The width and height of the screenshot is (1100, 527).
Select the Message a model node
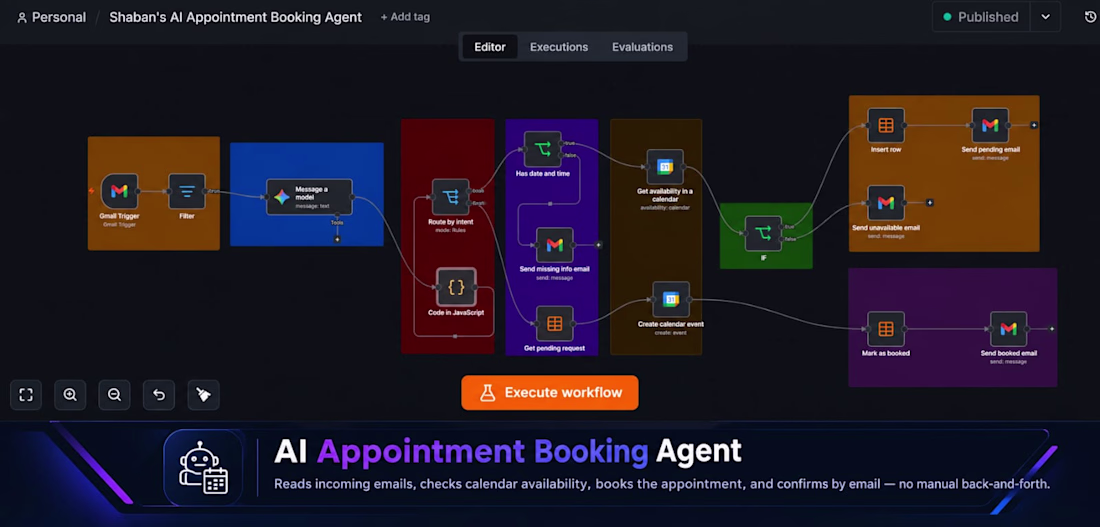click(309, 196)
